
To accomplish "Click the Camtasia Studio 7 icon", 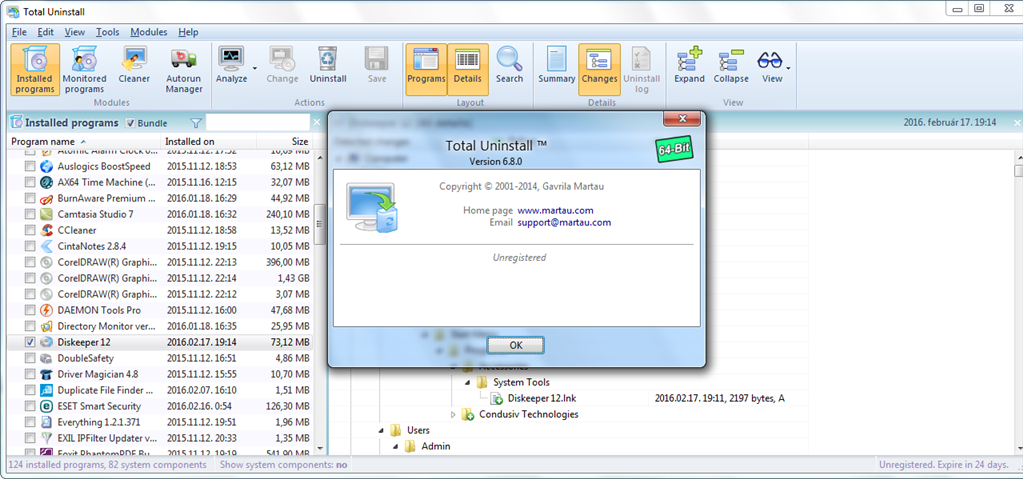I will 46,214.
